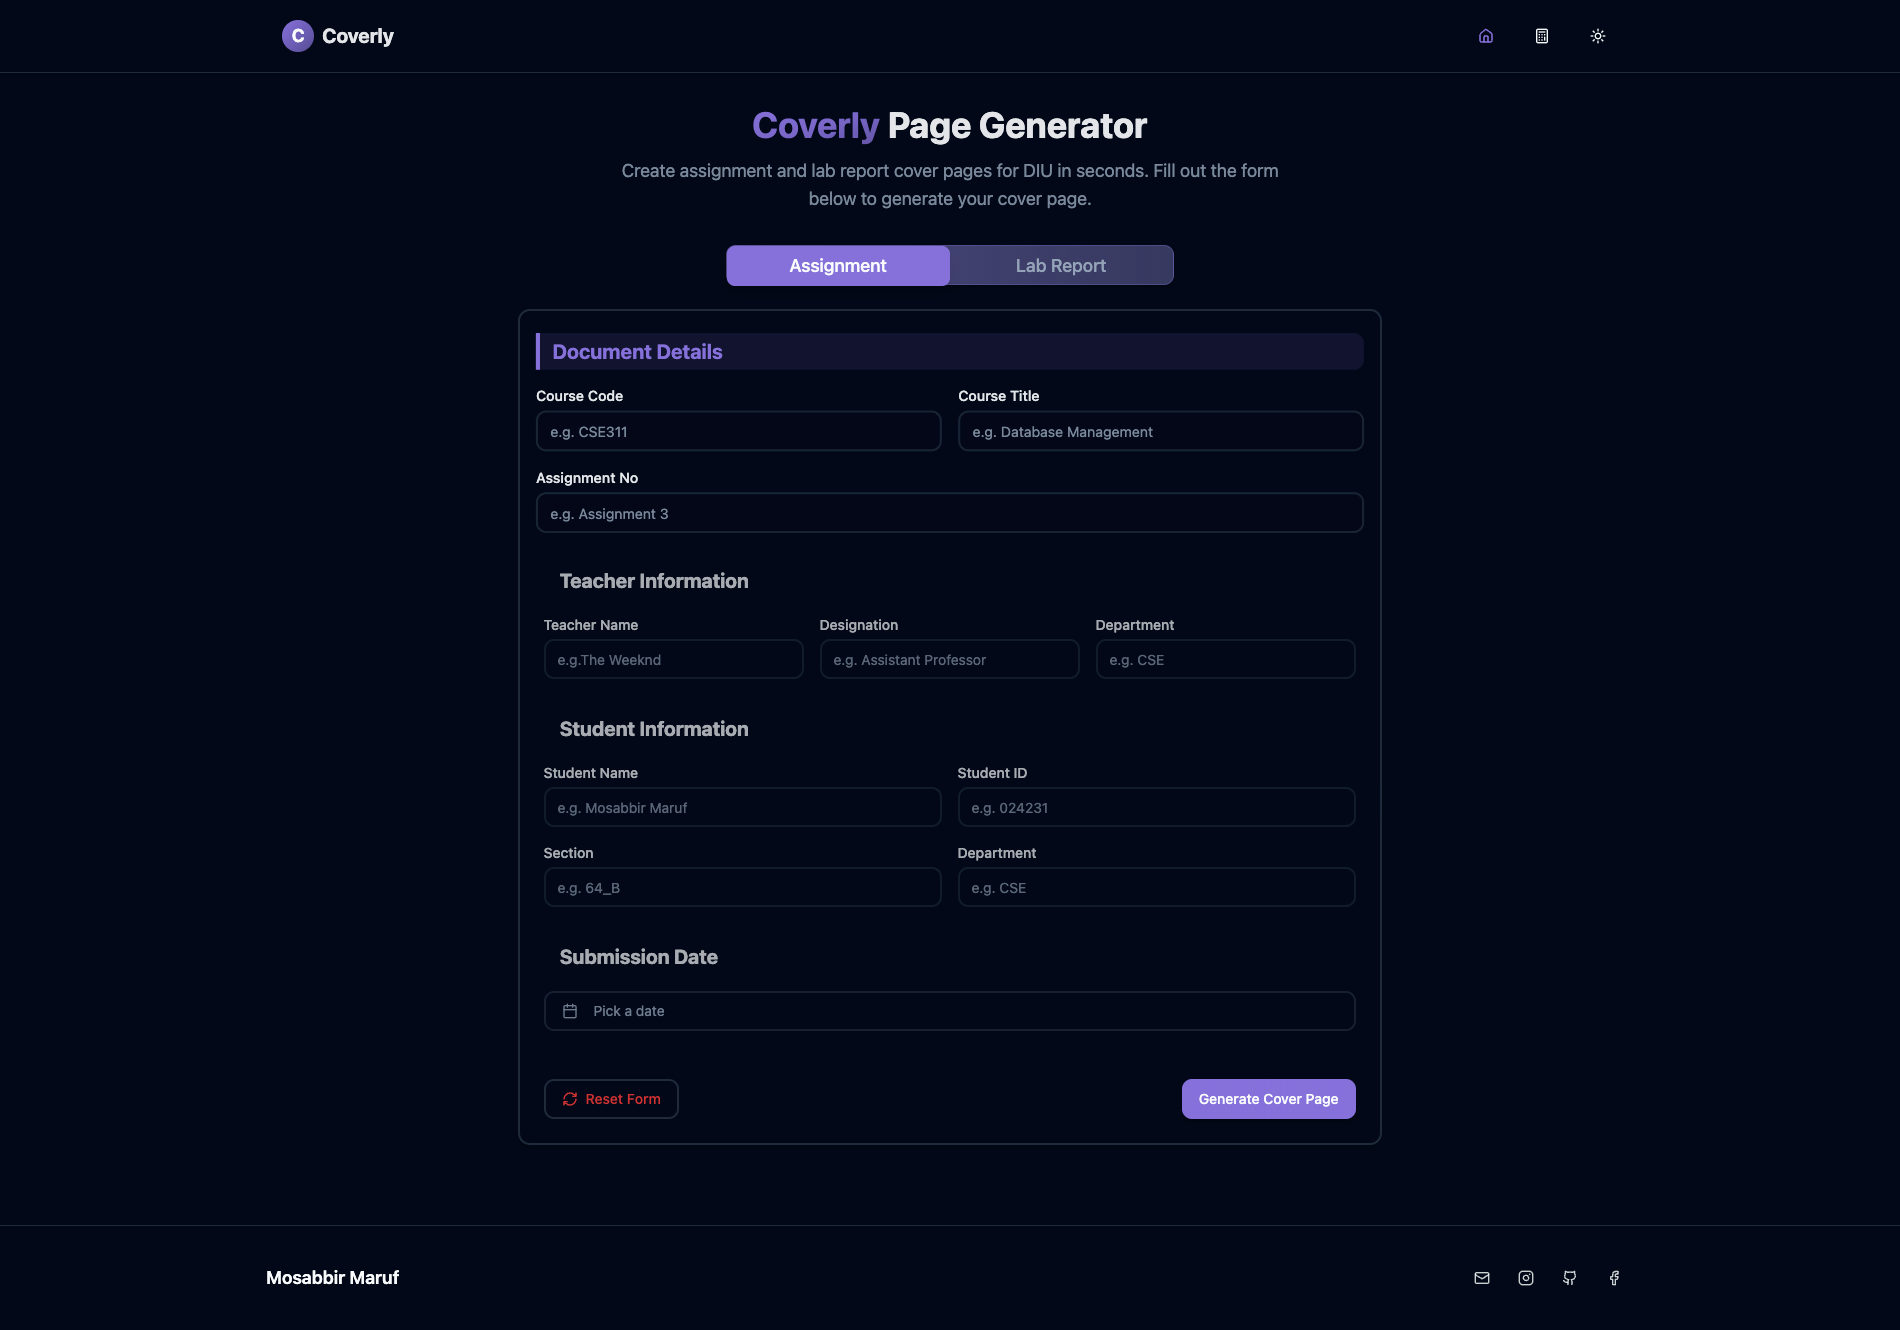Screen dimensions: 1900x1330
Task: Open the email icon in the footer
Action: click(x=1481, y=1277)
